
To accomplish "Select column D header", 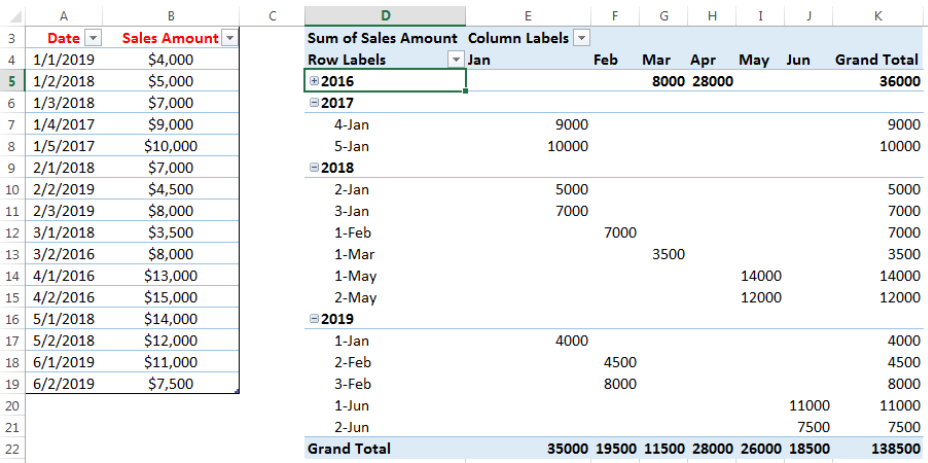I will point(385,16).
